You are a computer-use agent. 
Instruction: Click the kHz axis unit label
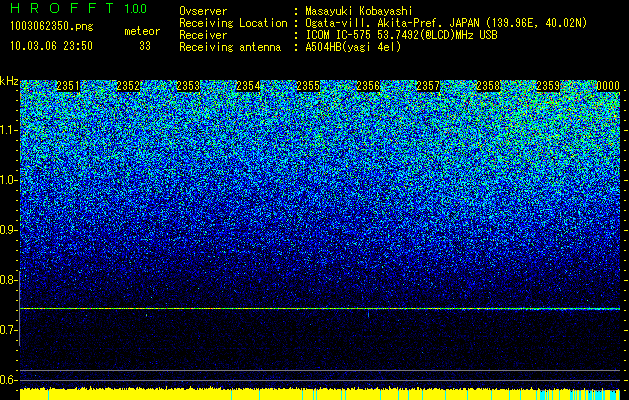(x=9, y=82)
